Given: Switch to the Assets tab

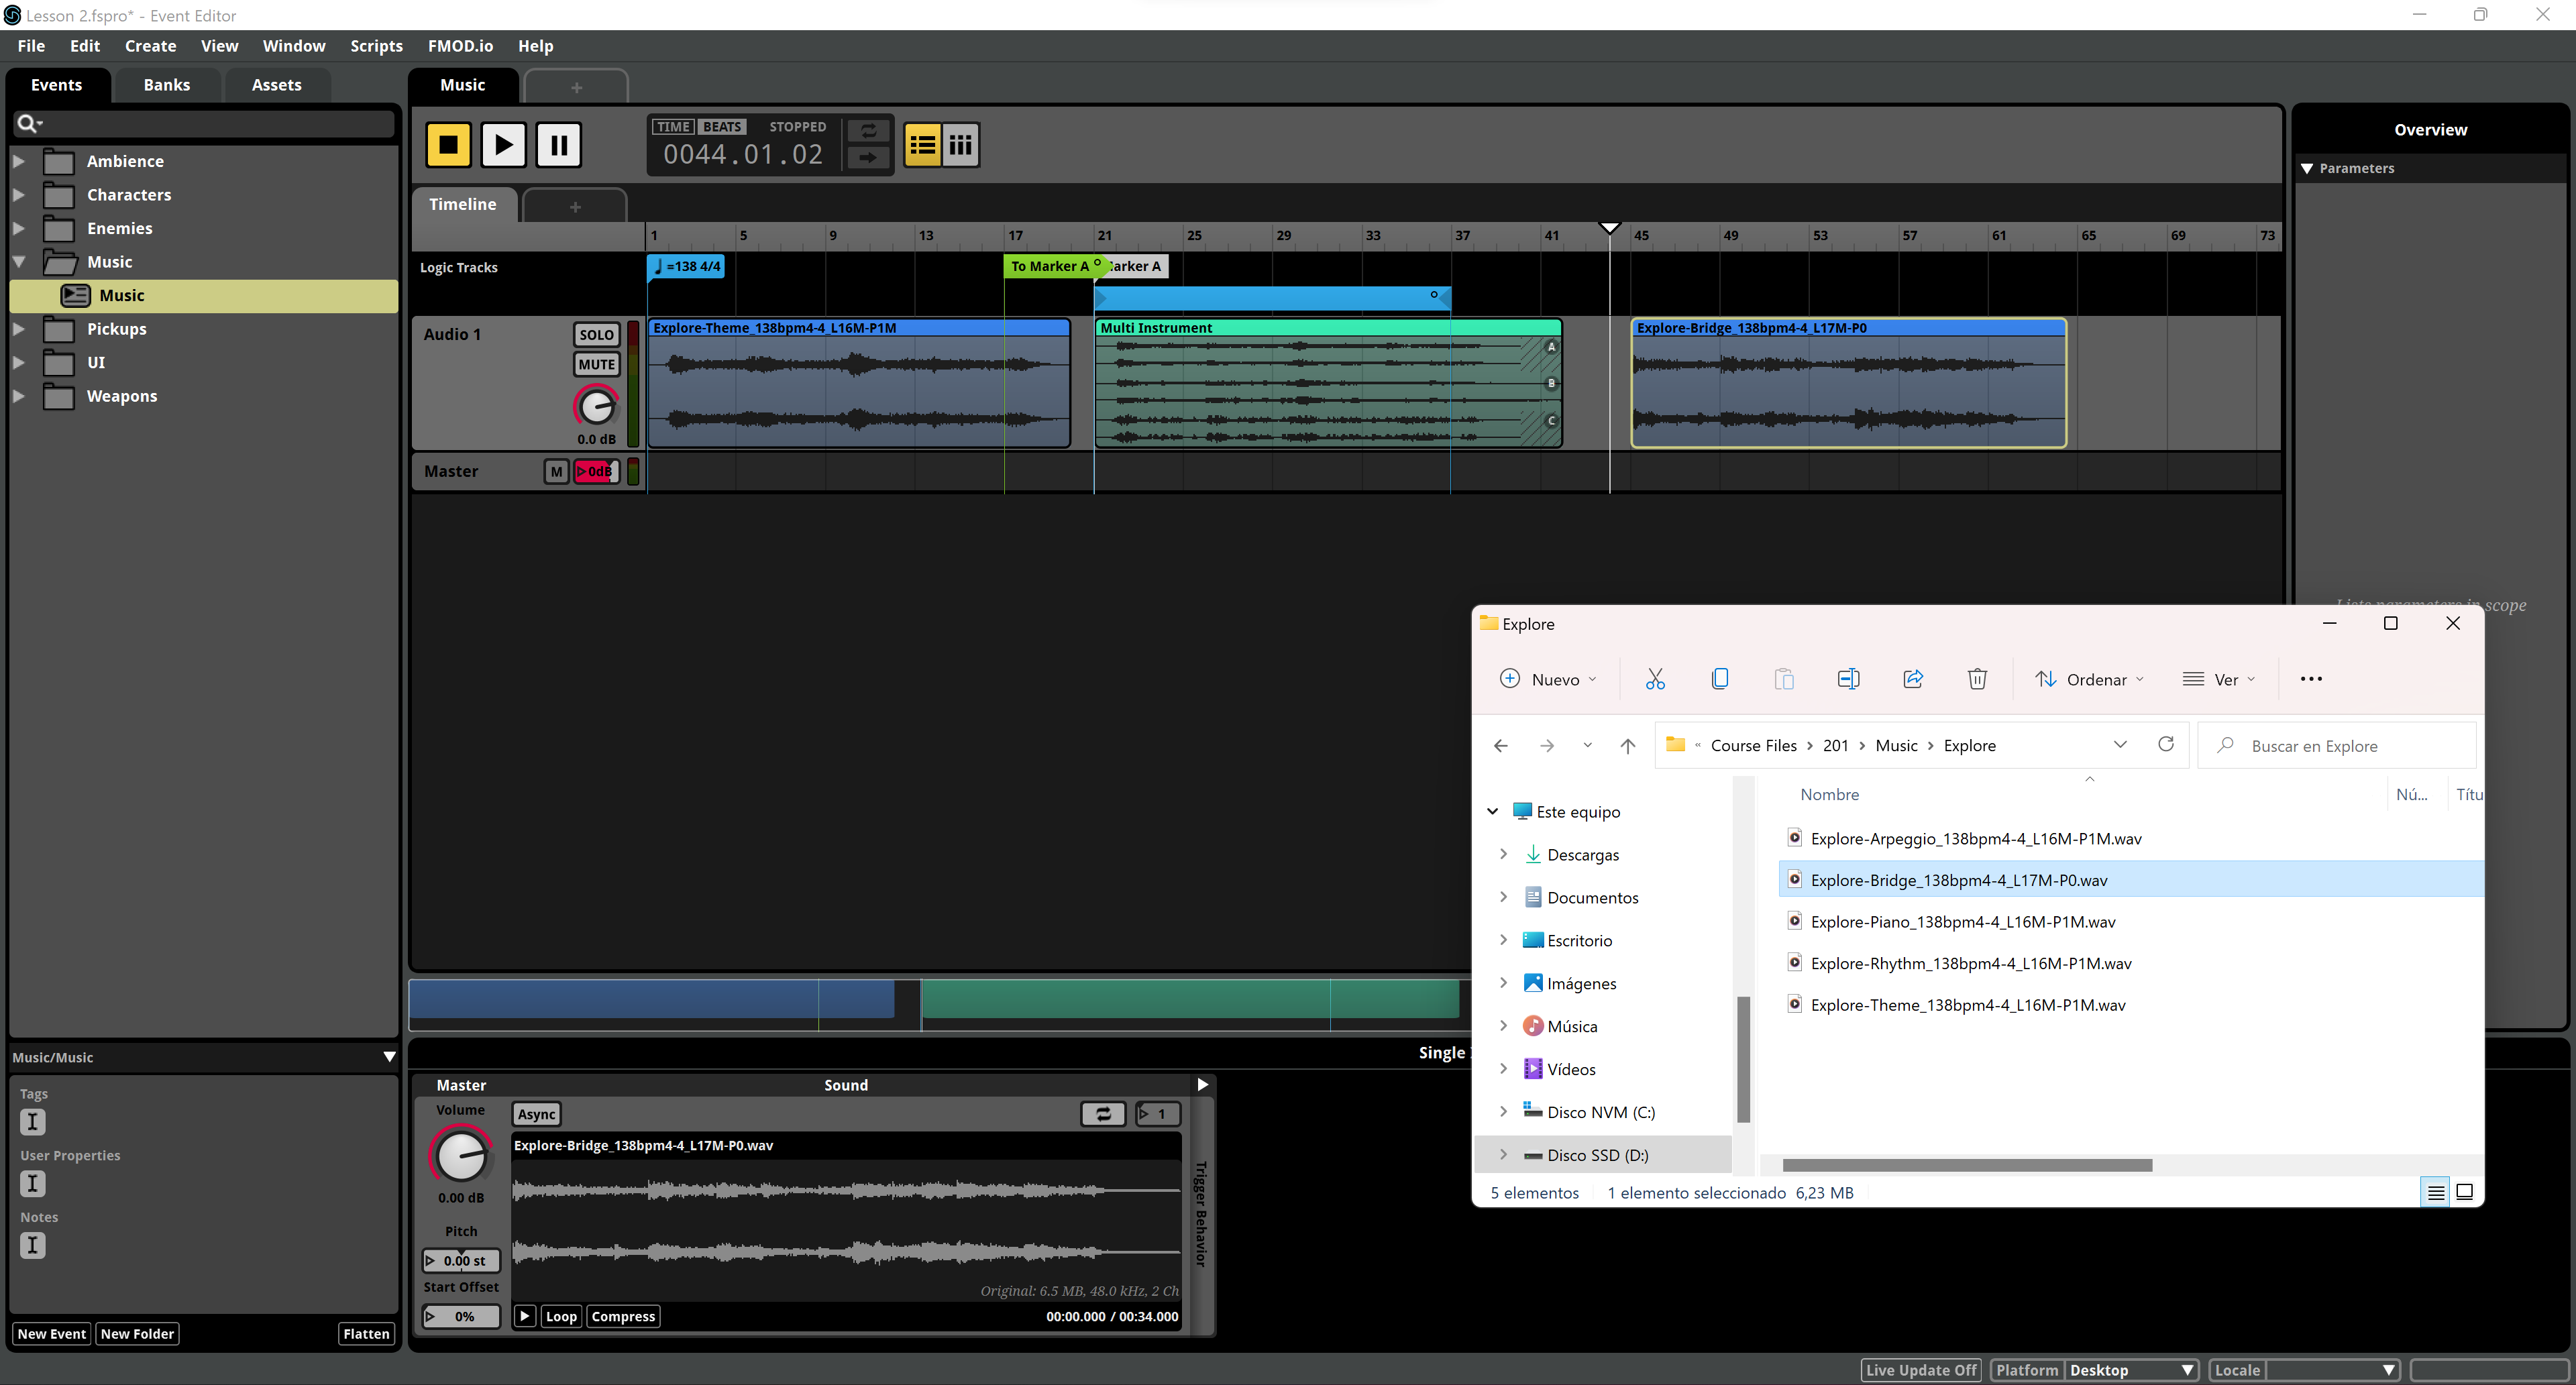Looking at the screenshot, I should (276, 85).
